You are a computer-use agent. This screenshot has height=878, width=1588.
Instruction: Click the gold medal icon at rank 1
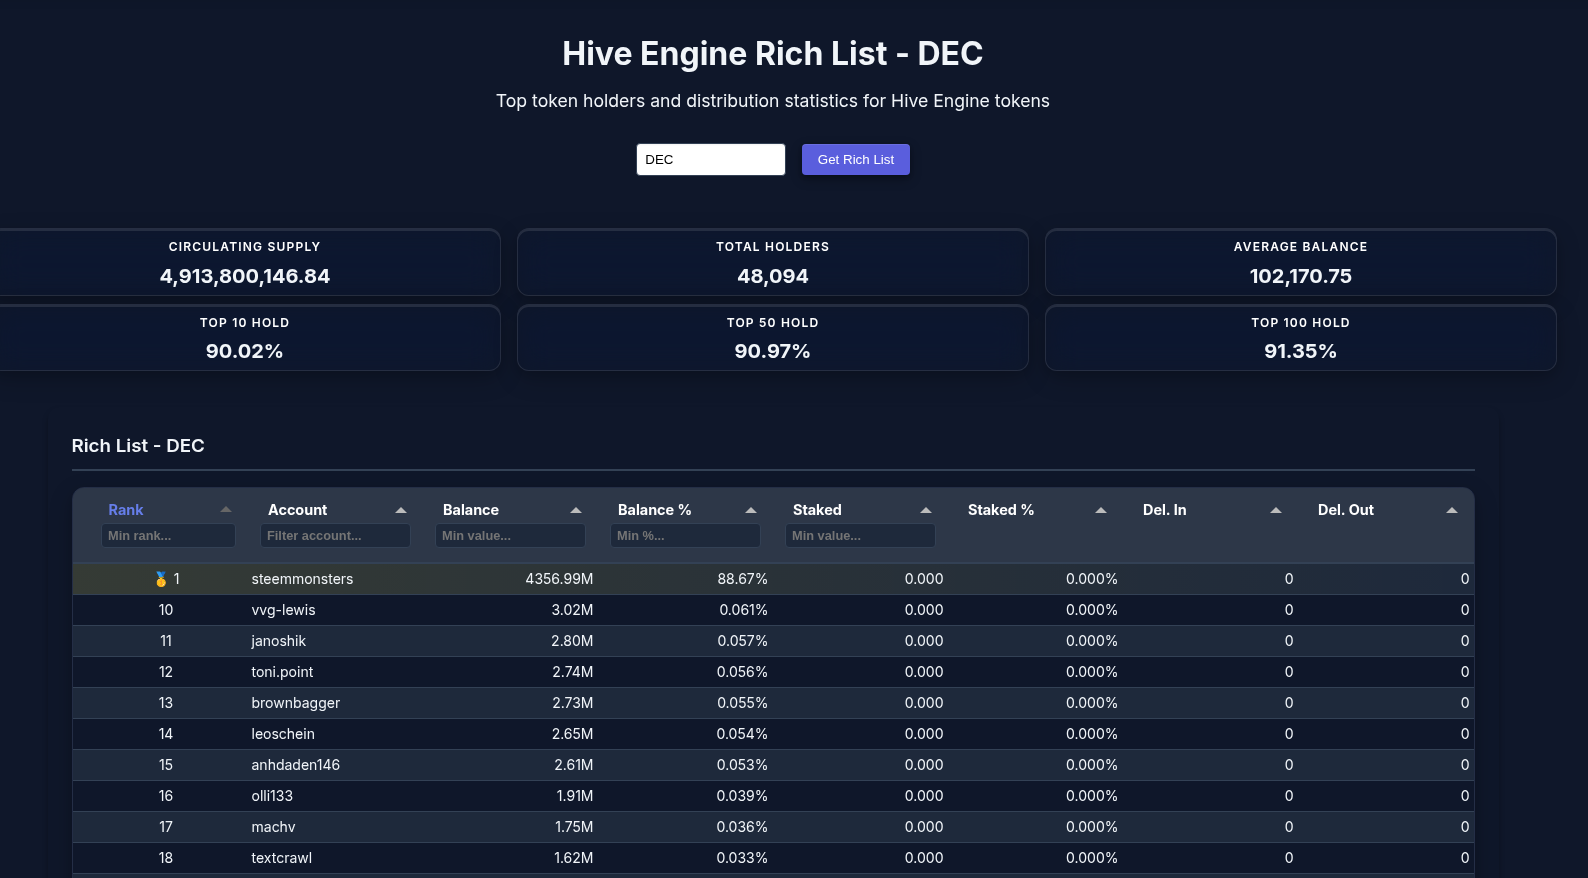pos(160,579)
